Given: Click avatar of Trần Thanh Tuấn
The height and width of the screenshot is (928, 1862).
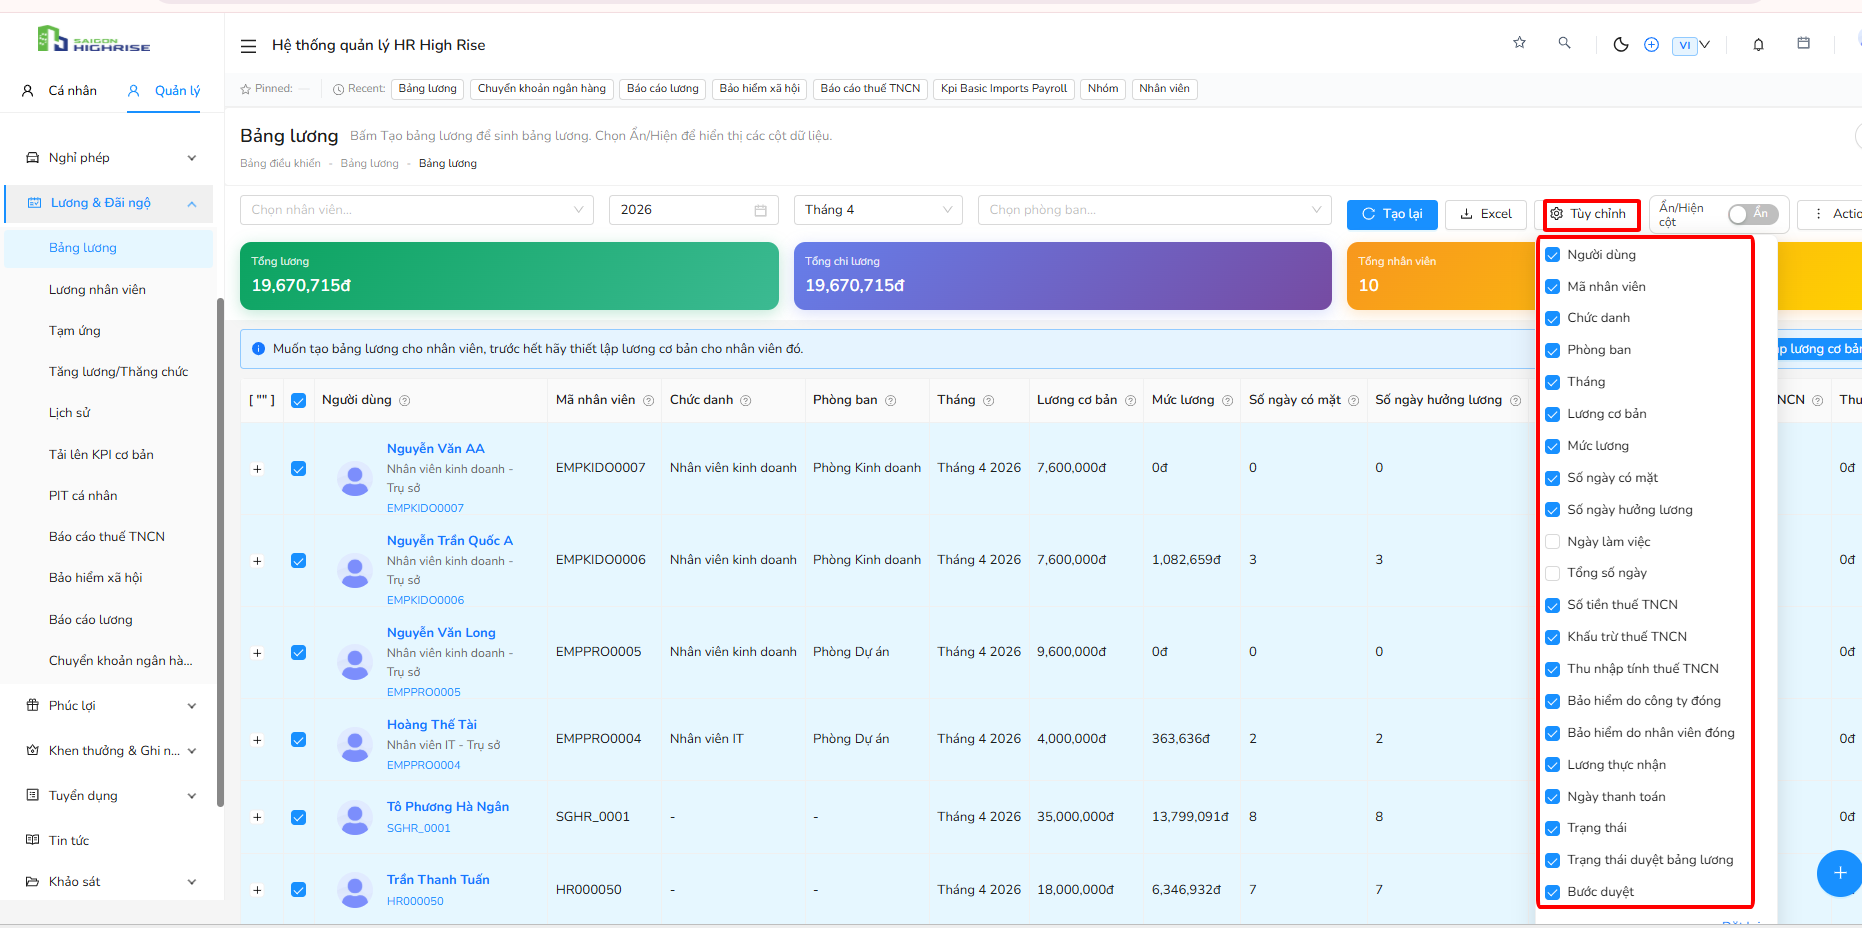Looking at the screenshot, I should [355, 890].
